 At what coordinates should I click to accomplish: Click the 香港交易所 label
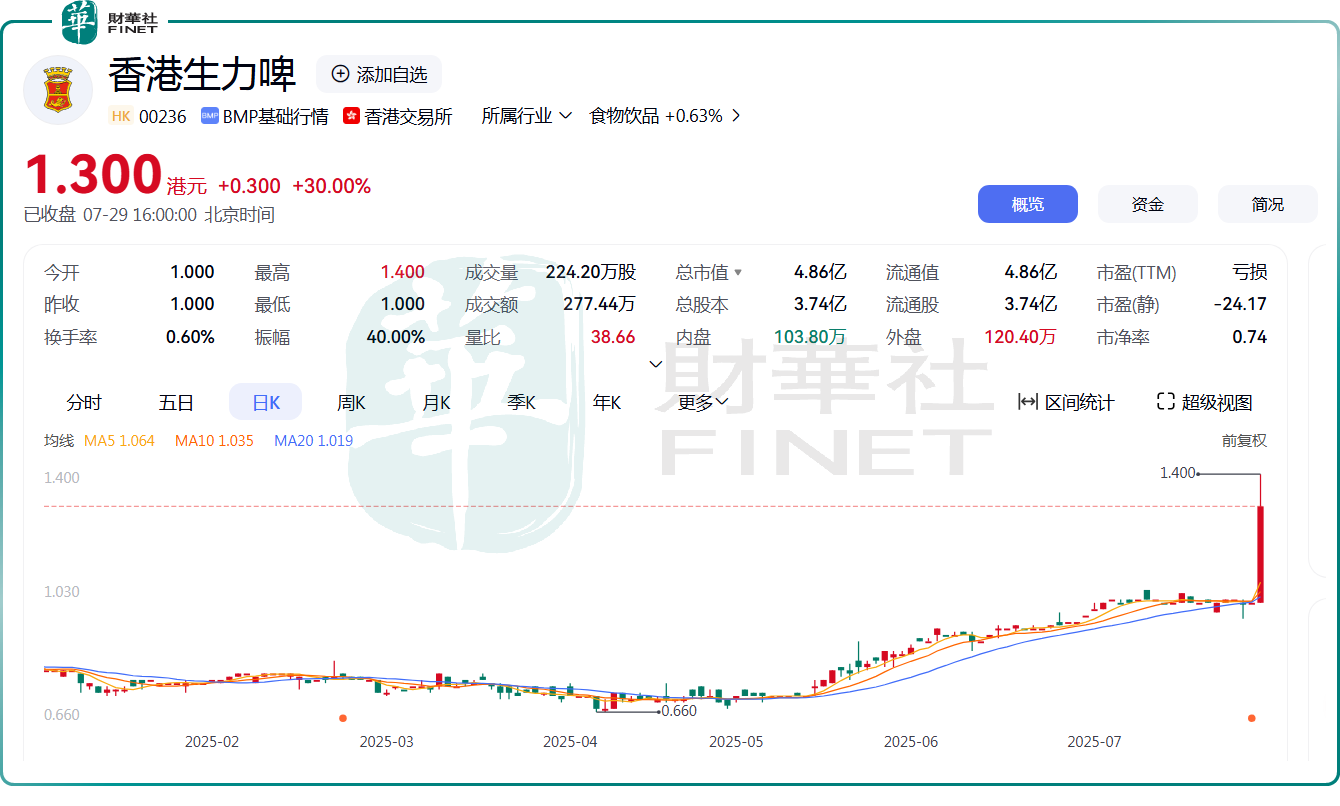click(408, 116)
